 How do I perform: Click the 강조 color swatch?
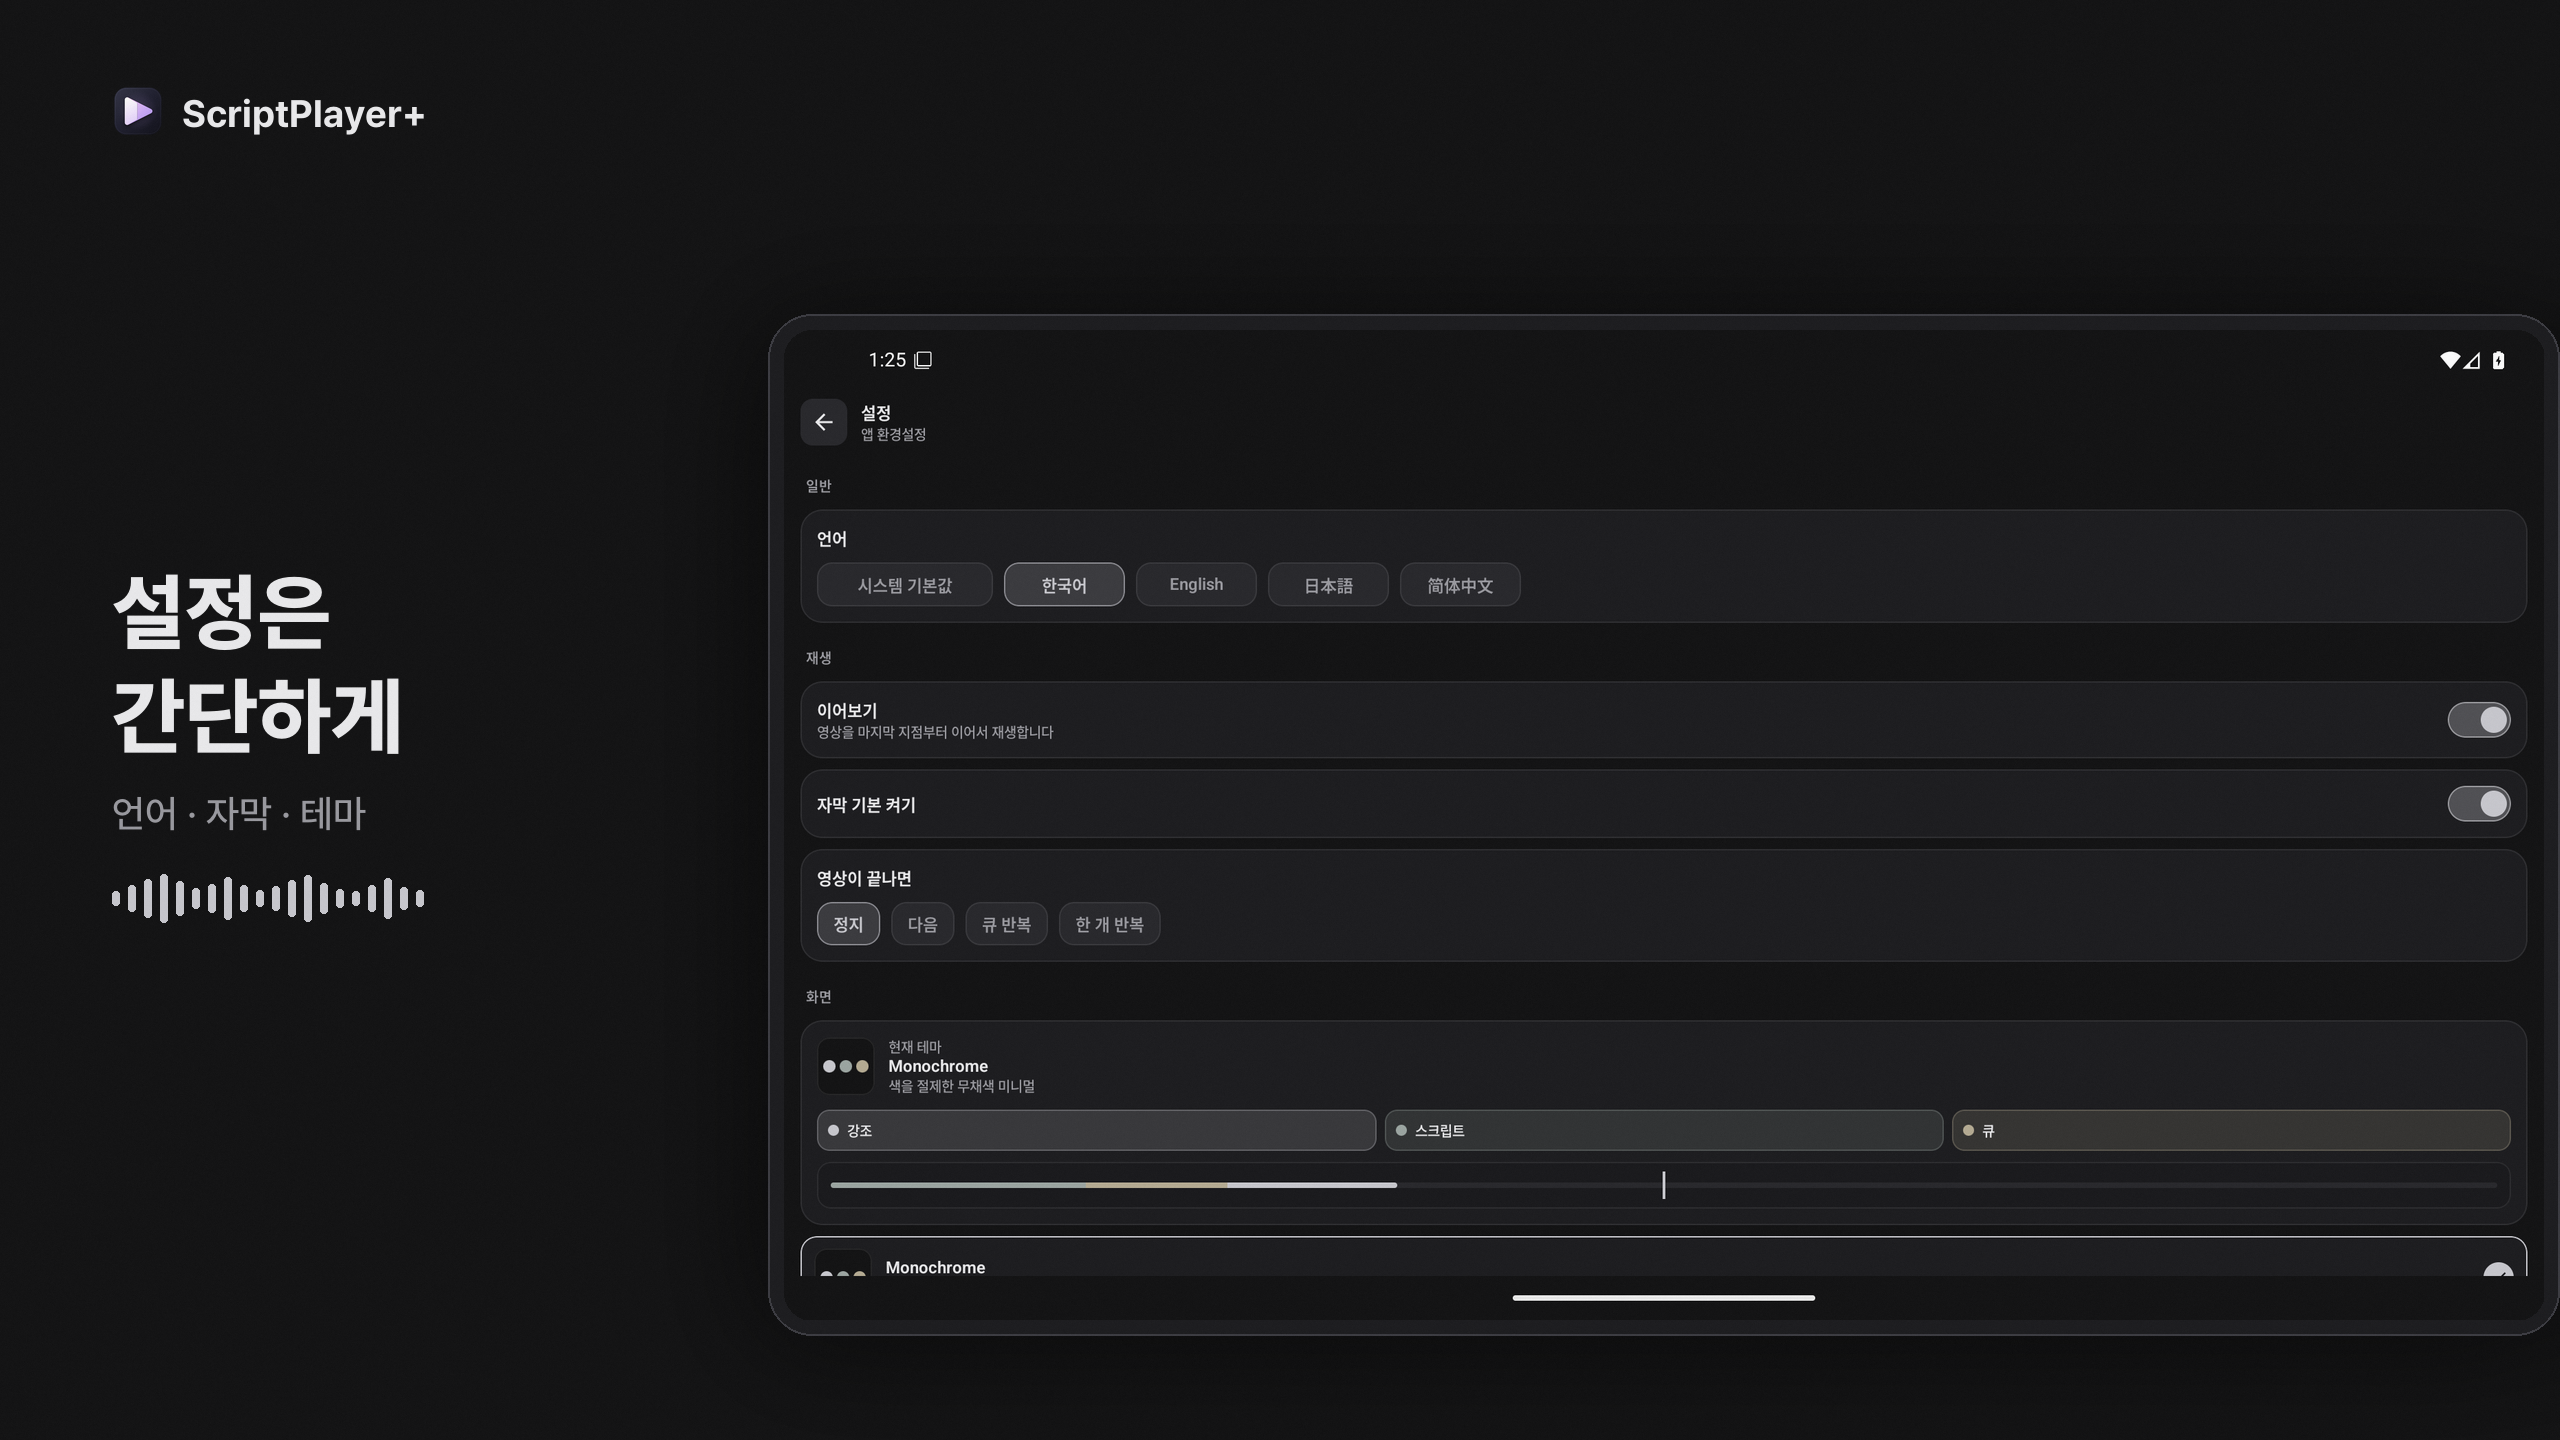(x=1096, y=1130)
